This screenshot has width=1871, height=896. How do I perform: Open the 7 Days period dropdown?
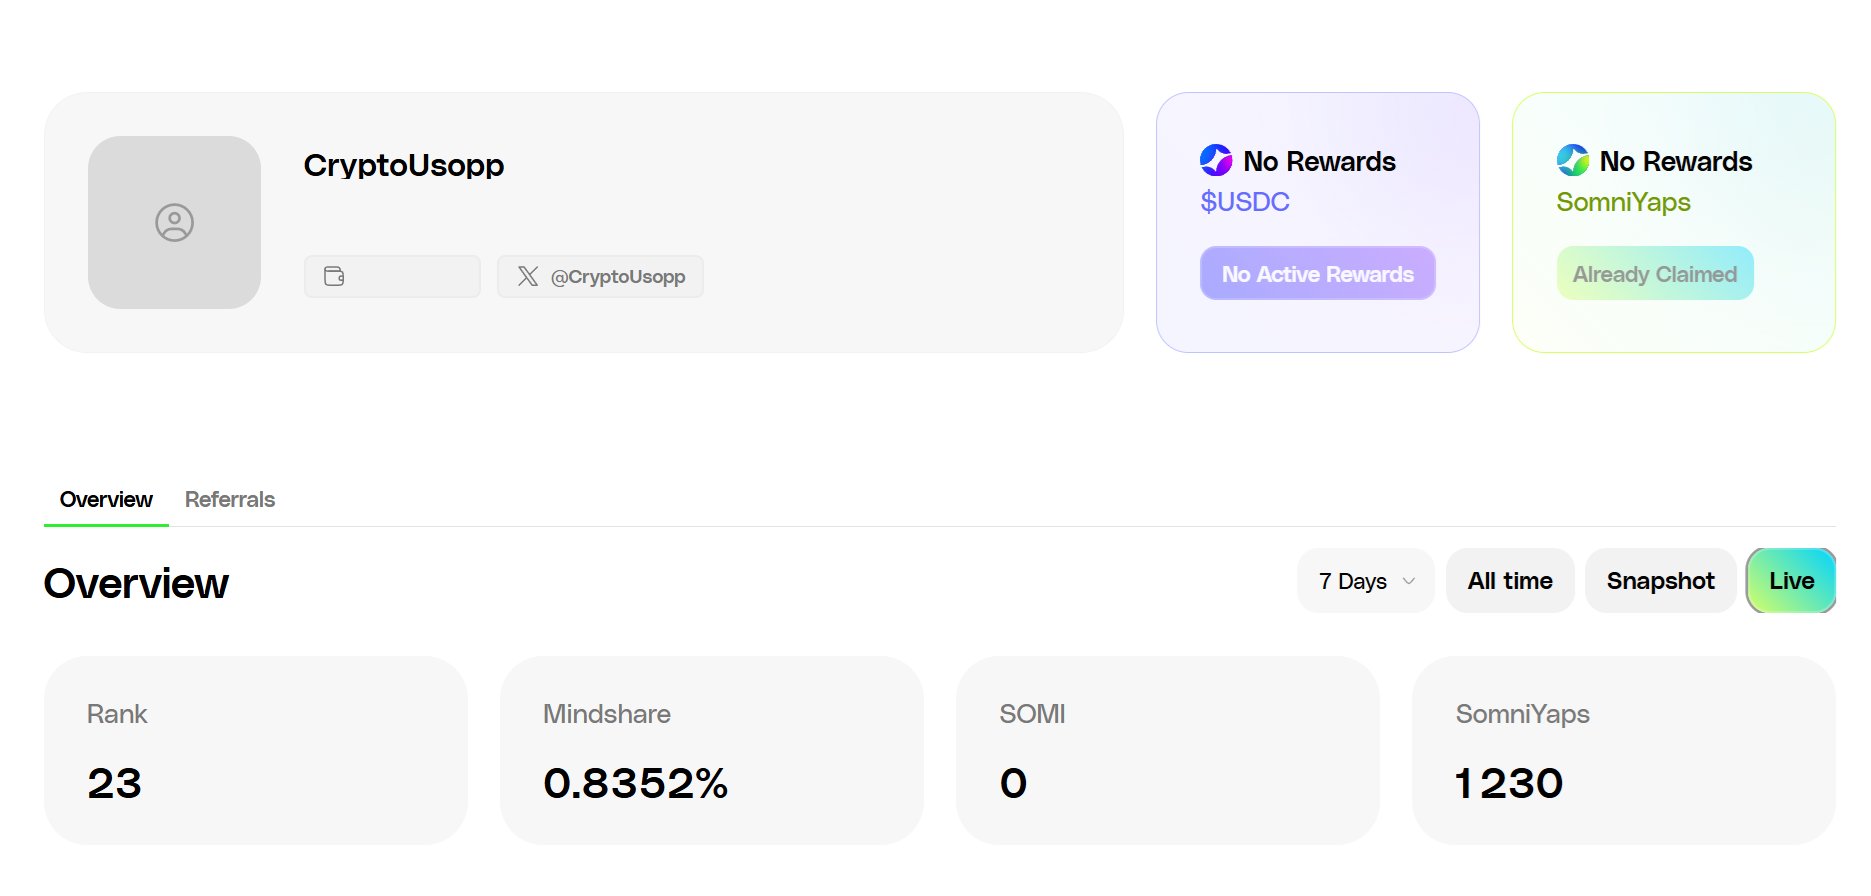coord(1354,581)
